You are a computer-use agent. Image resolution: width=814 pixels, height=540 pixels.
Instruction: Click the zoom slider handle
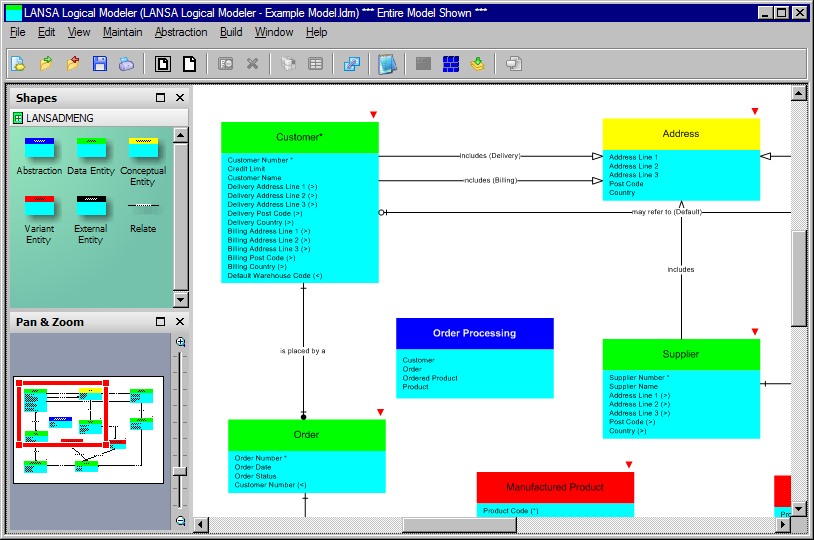[180, 471]
